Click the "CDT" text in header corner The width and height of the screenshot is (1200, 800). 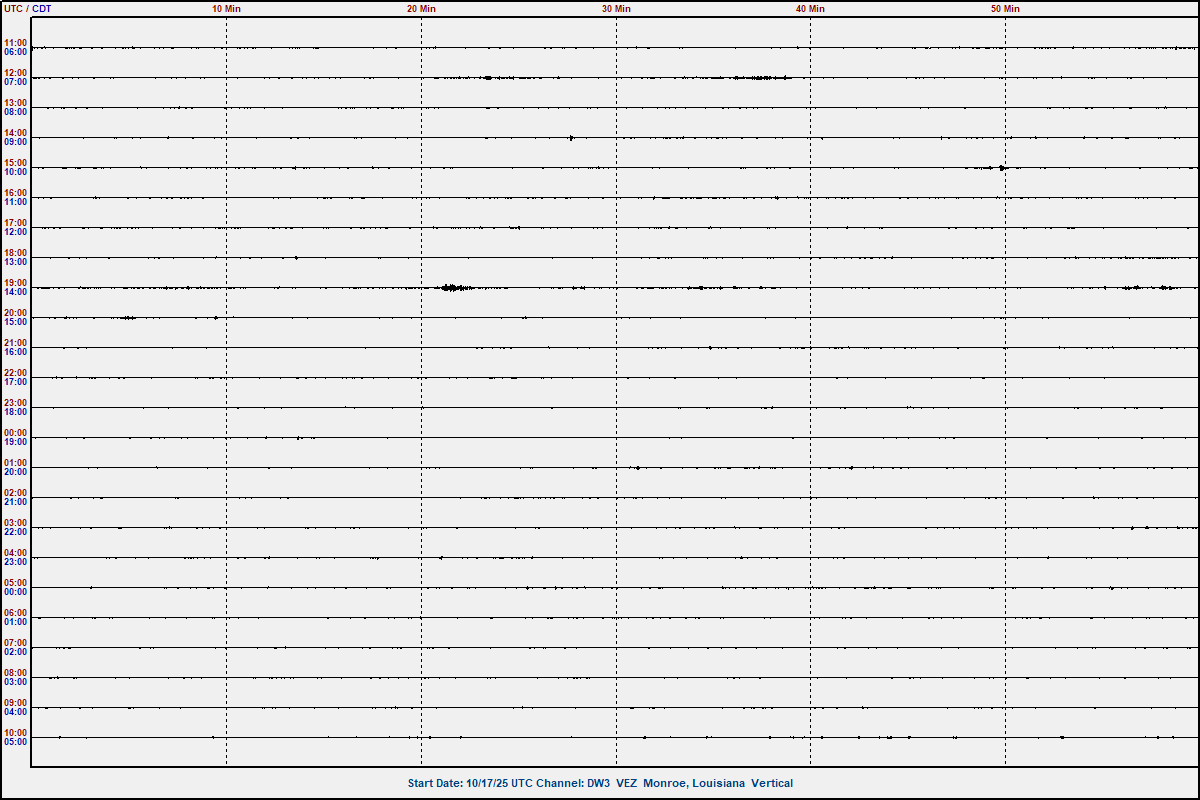pos(42,9)
